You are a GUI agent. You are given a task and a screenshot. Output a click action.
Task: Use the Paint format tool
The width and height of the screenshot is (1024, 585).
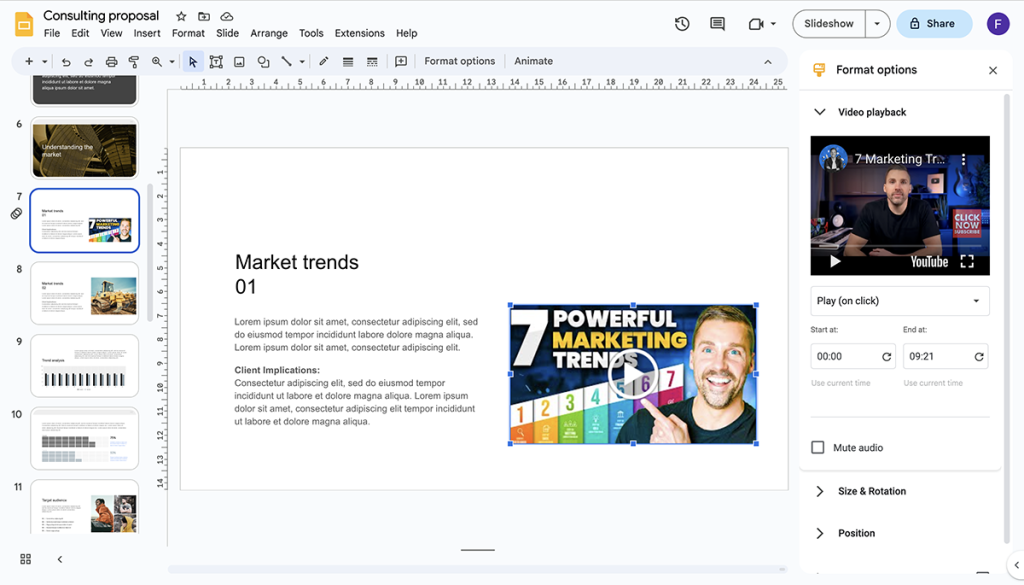pos(134,61)
